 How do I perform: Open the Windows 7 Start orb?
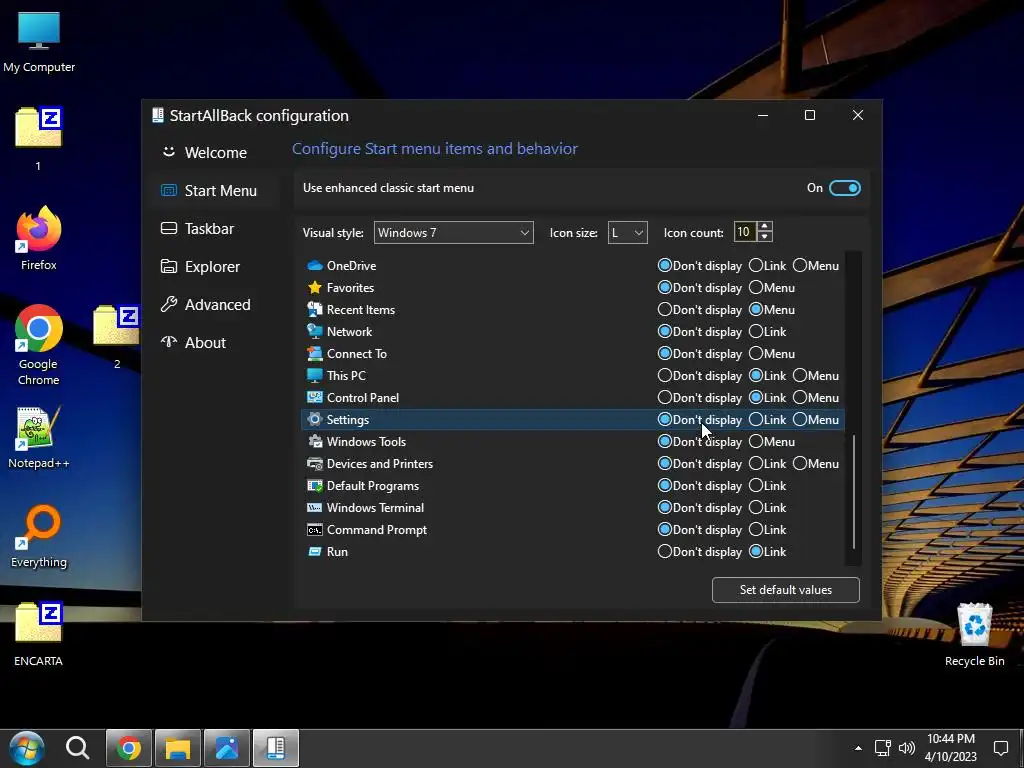coord(27,748)
